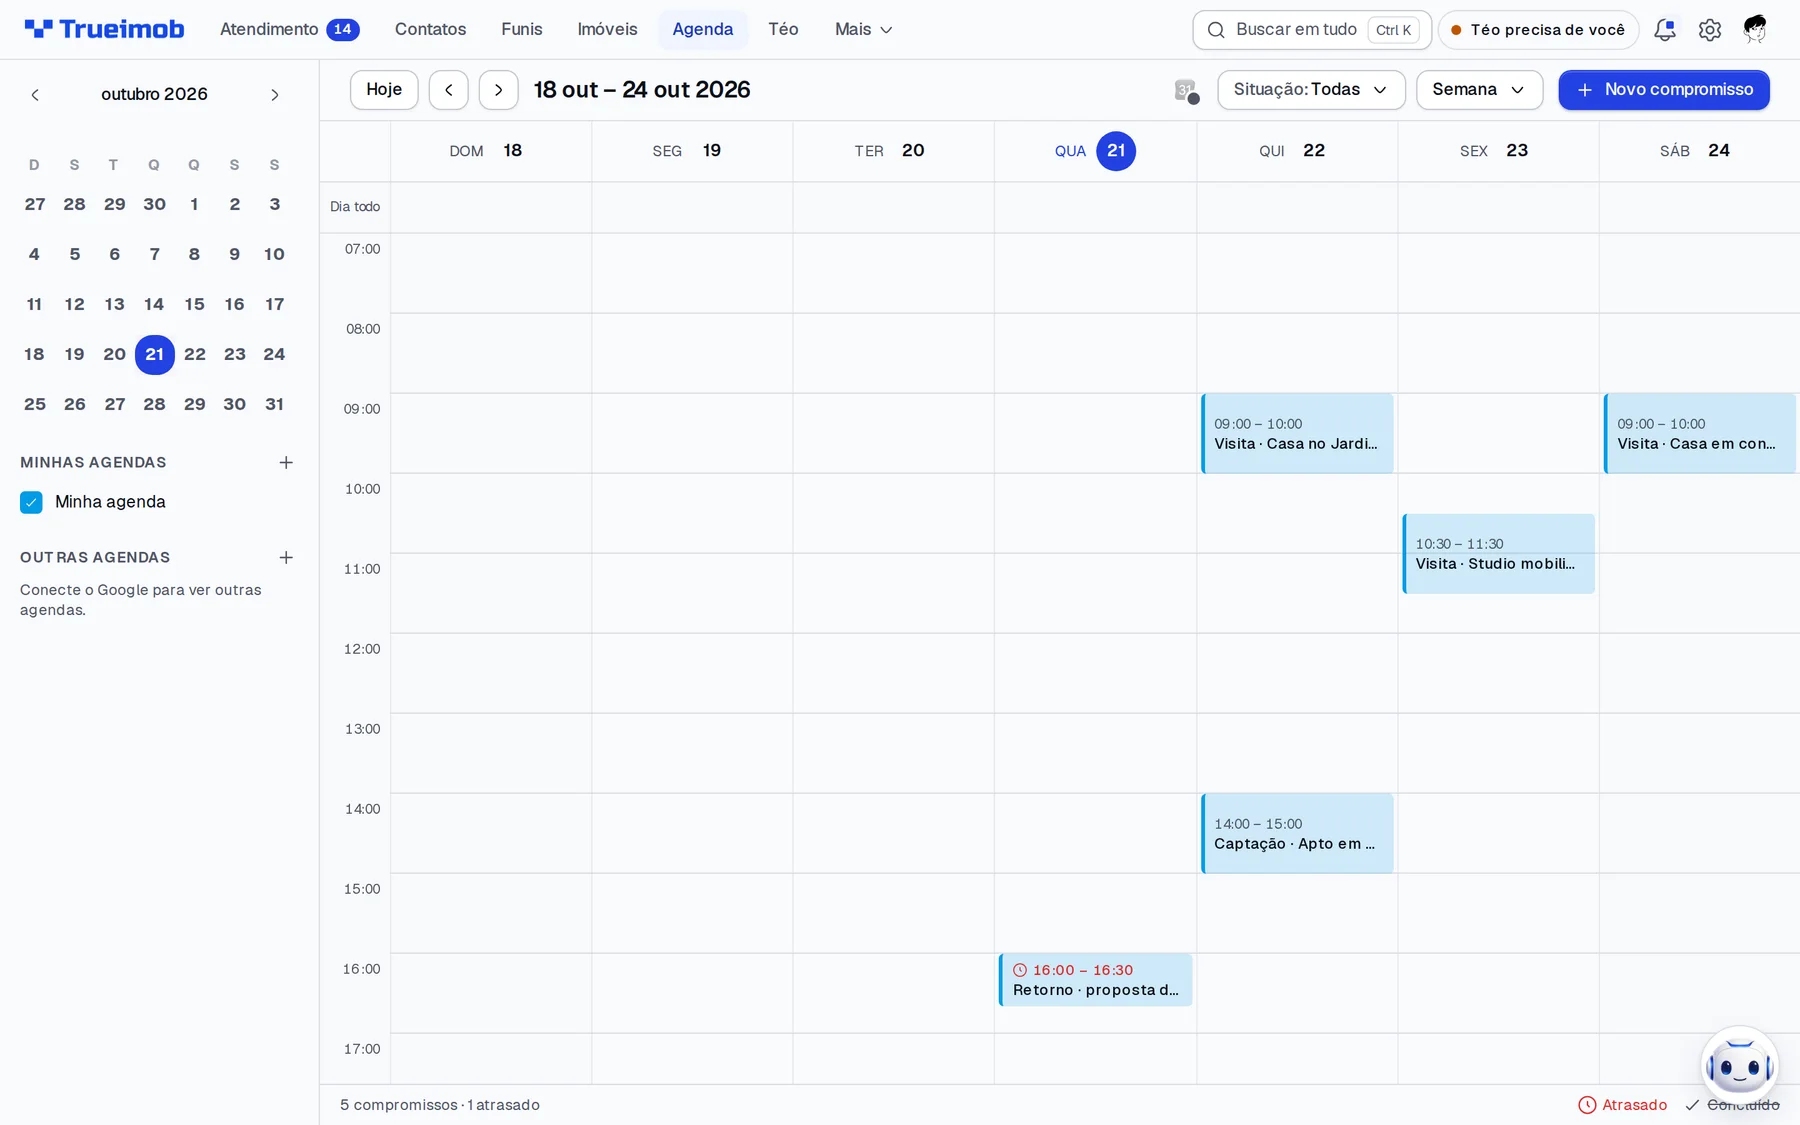Select highlighted day 21 in mini calendar
Viewport: 1800px width, 1125px height.
click(154, 354)
